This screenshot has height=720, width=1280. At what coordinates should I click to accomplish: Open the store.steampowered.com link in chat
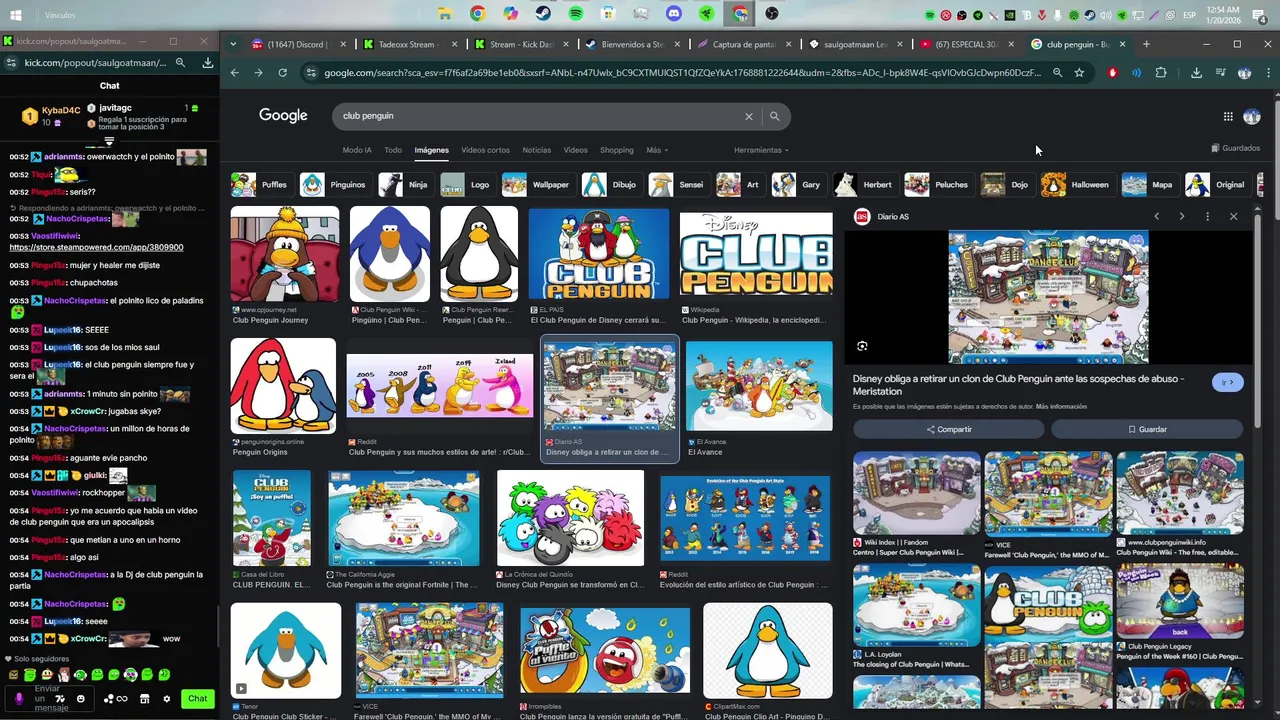click(96, 247)
